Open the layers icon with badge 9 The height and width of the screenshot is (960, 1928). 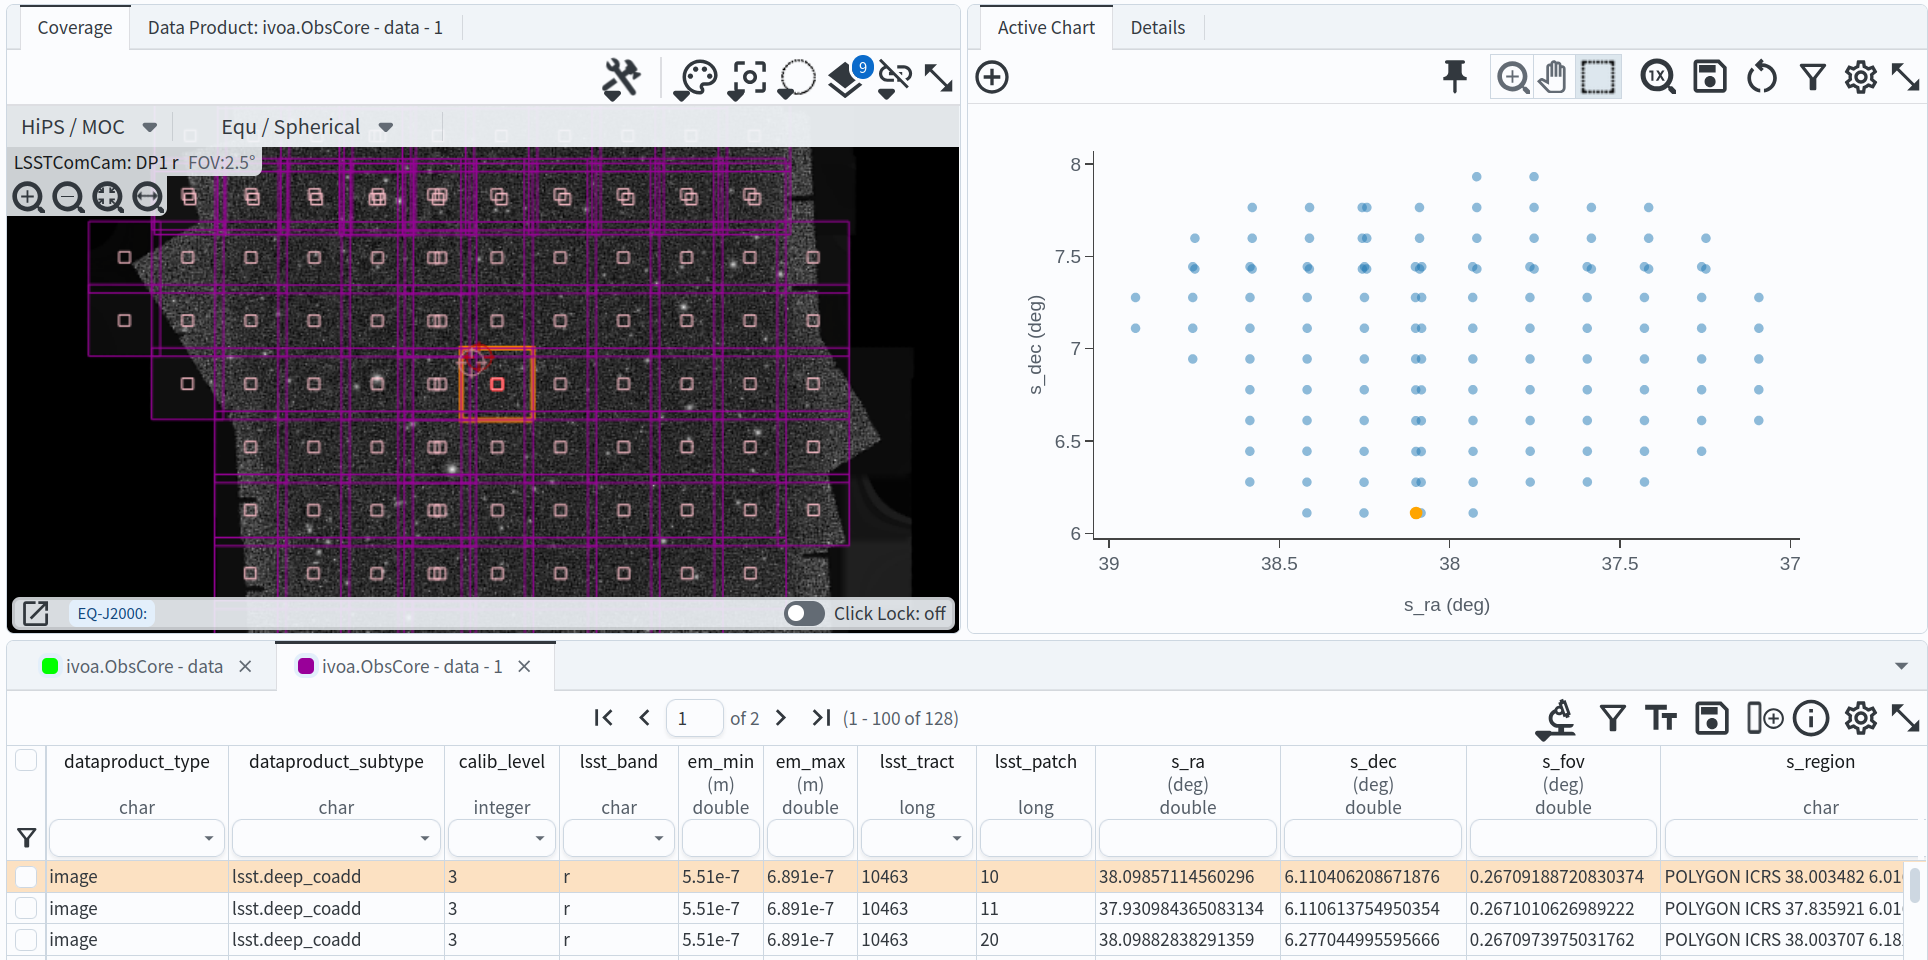846,78
